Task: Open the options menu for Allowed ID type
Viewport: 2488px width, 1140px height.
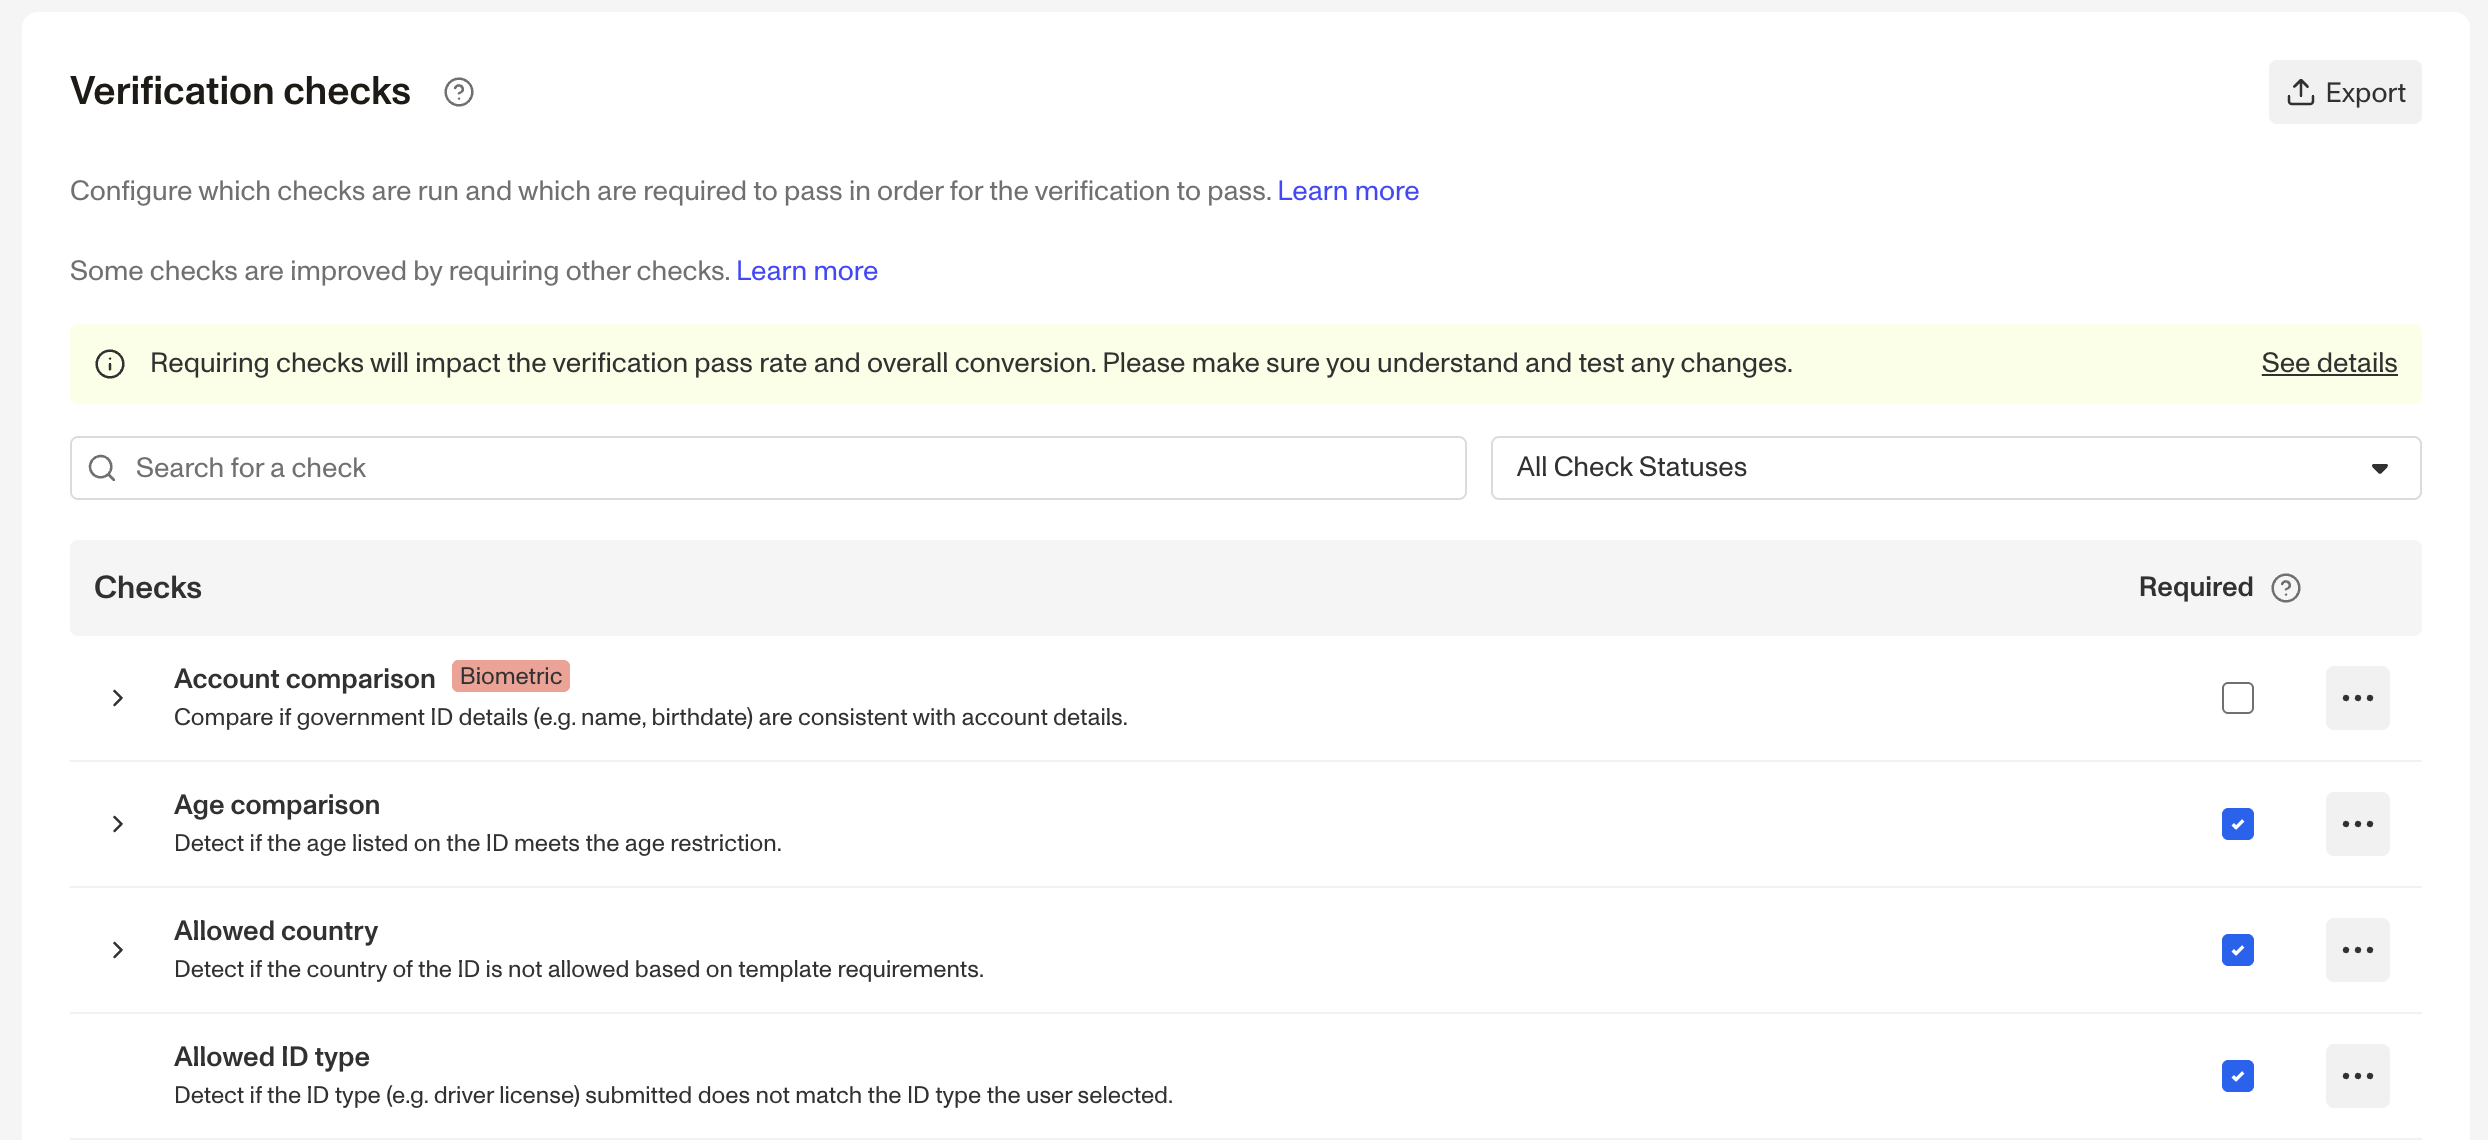Action: (2358, 1075)
